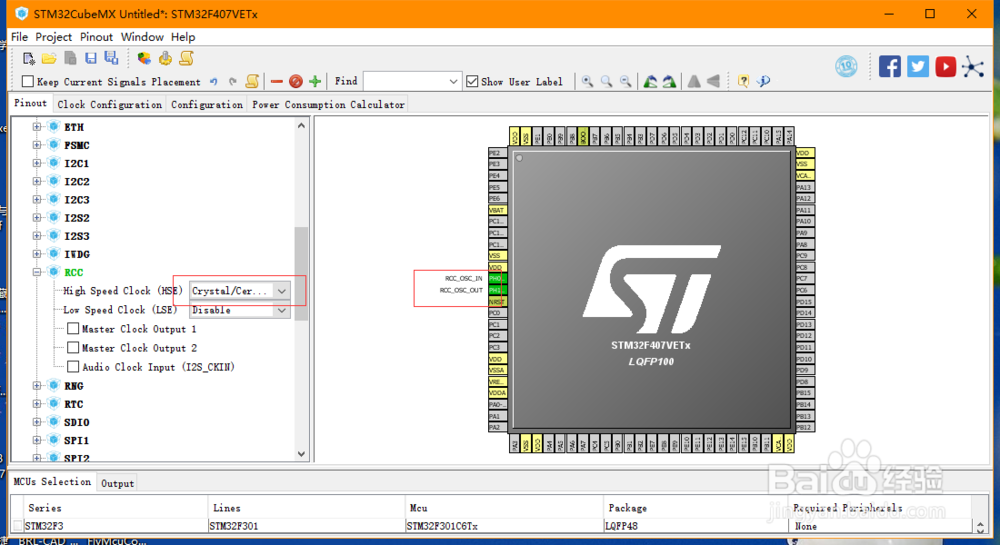Click the New Project icon

coord(29,59)
